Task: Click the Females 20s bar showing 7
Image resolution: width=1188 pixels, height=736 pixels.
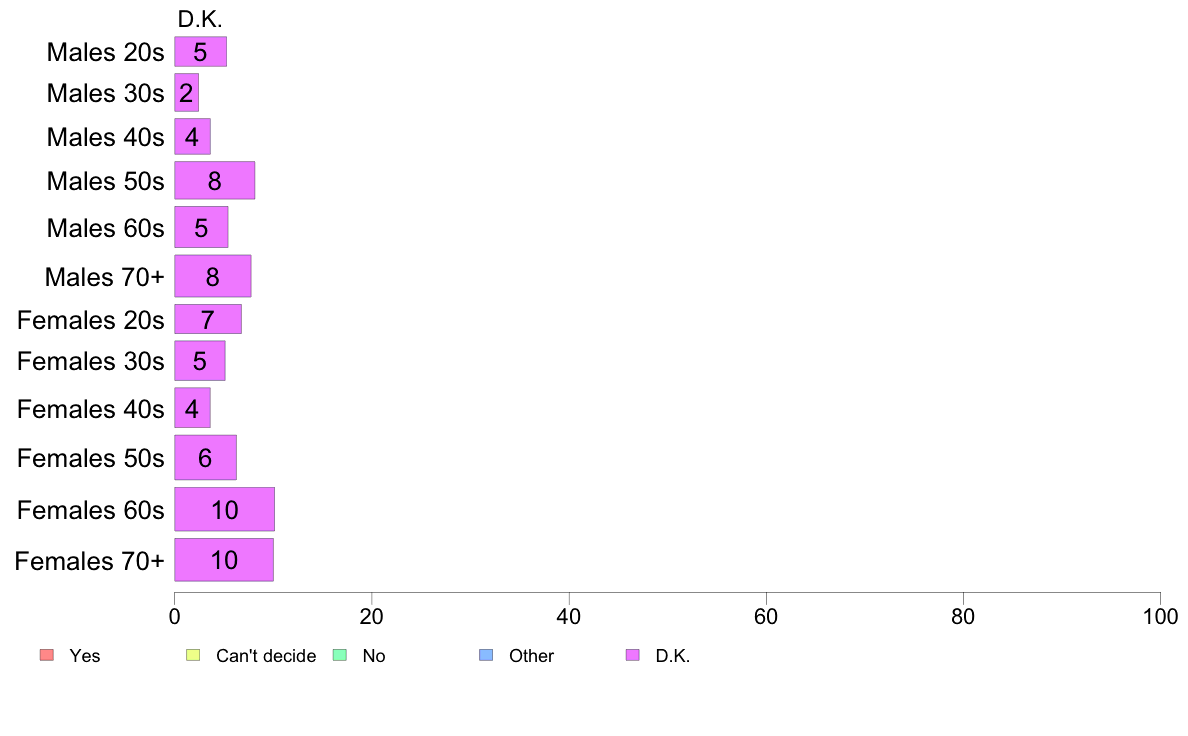Action: [x=208, y=319]
